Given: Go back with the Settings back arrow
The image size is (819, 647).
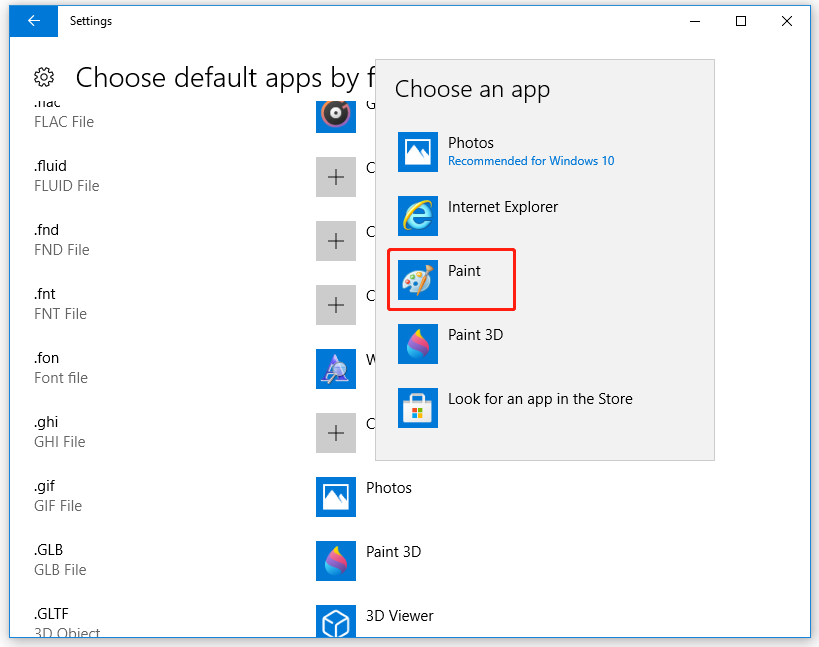Looking at the screenshot, I should point(33,21).
